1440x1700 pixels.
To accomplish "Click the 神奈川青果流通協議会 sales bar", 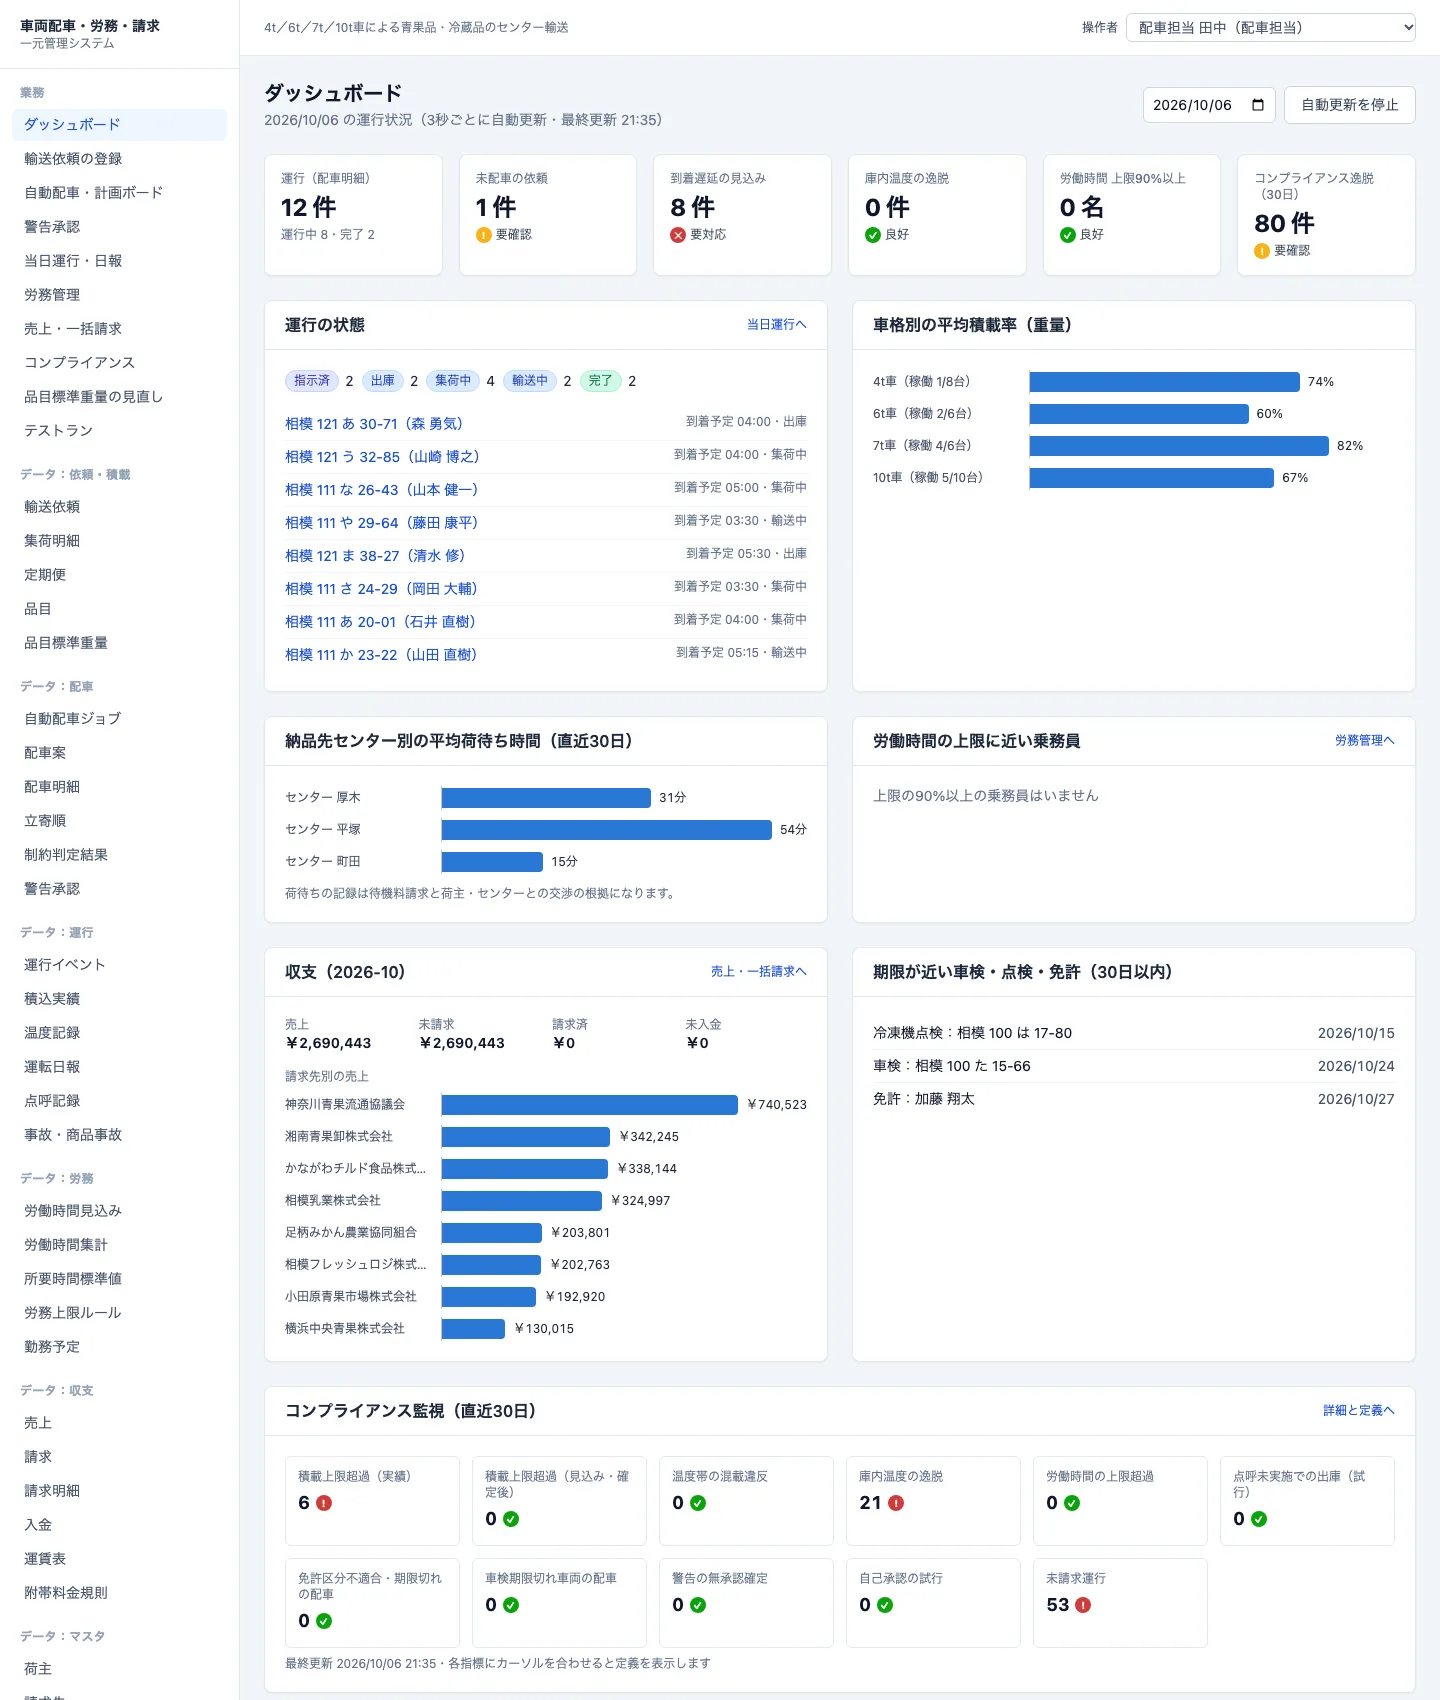I will [590, 1105].
